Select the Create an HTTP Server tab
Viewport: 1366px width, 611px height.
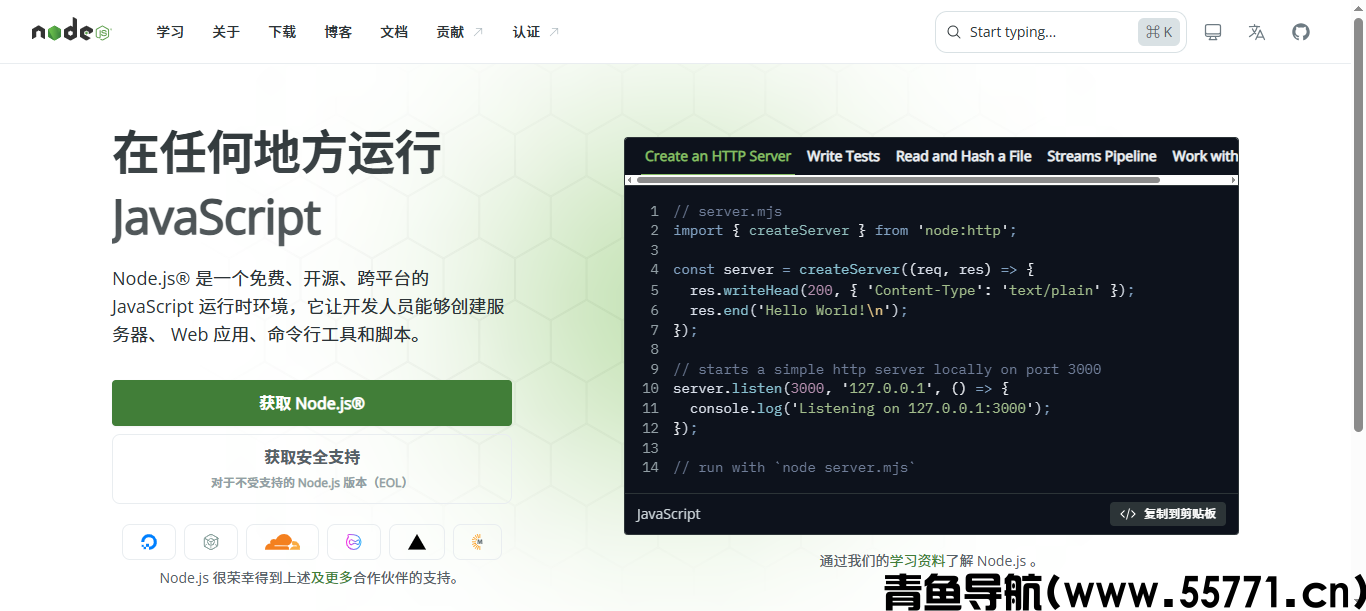(x=718, y=156)
